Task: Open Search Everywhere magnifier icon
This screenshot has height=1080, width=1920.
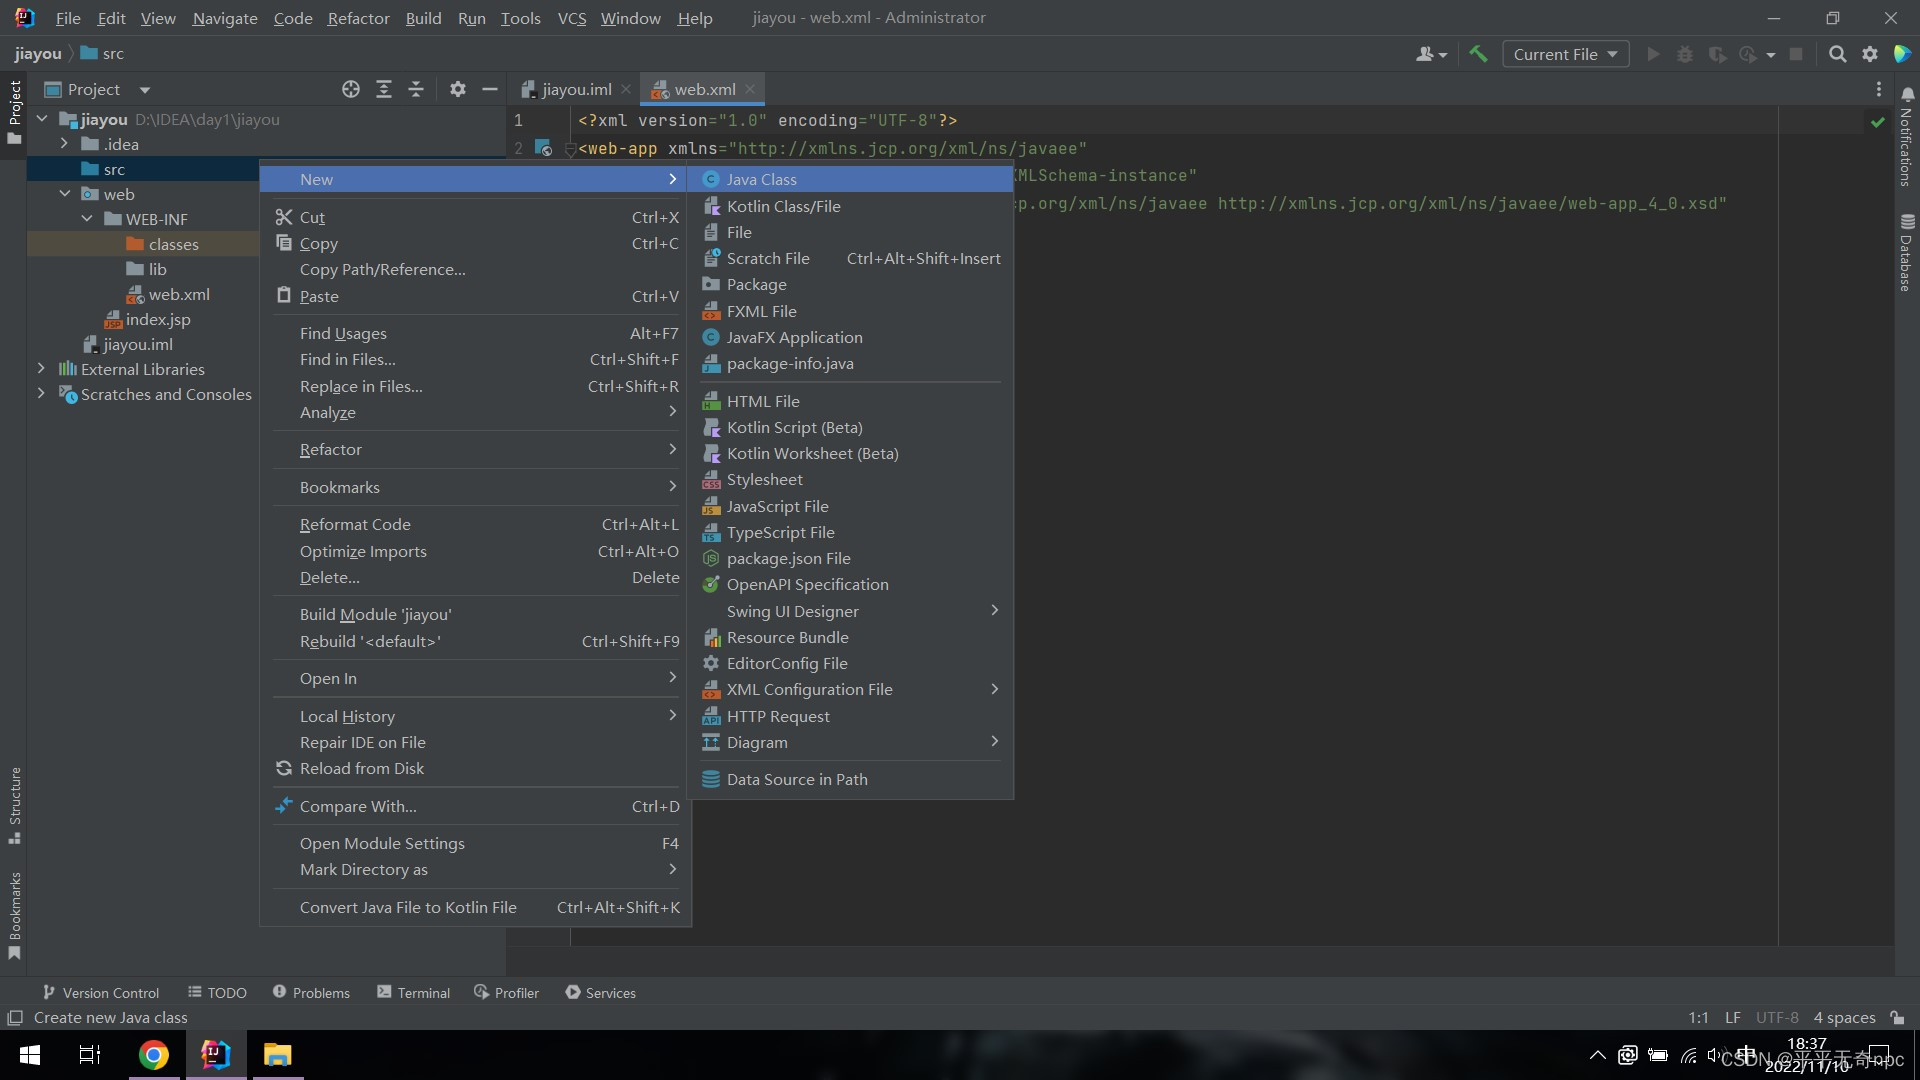Action: [x=1837, y=54]
